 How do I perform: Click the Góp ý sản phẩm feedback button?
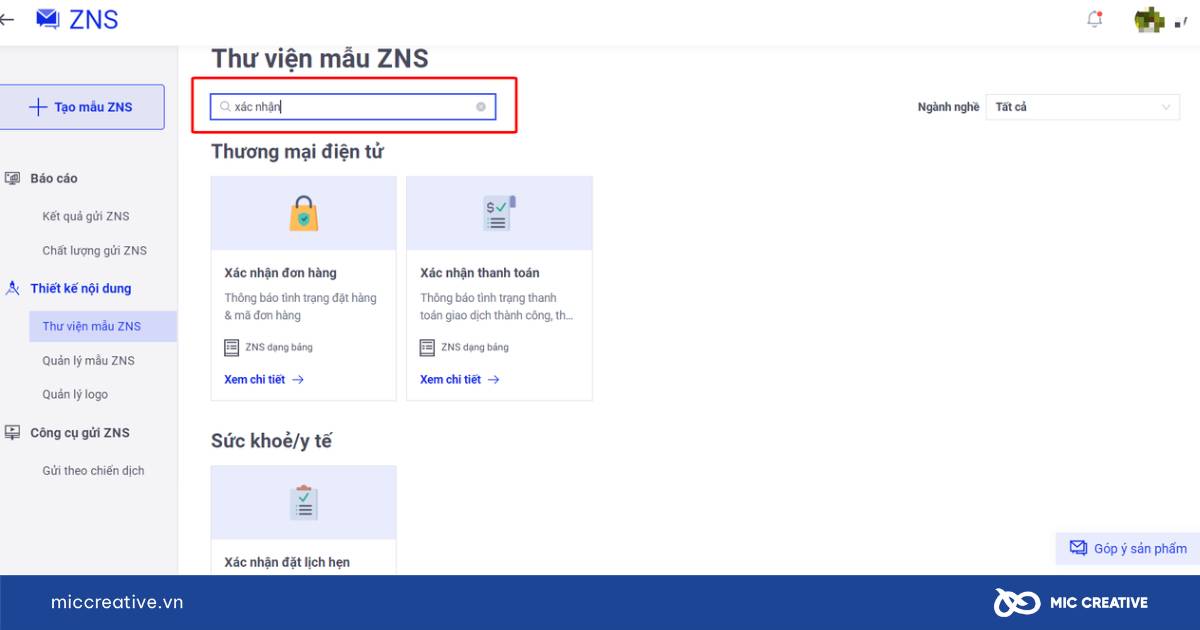point(1128,548)
